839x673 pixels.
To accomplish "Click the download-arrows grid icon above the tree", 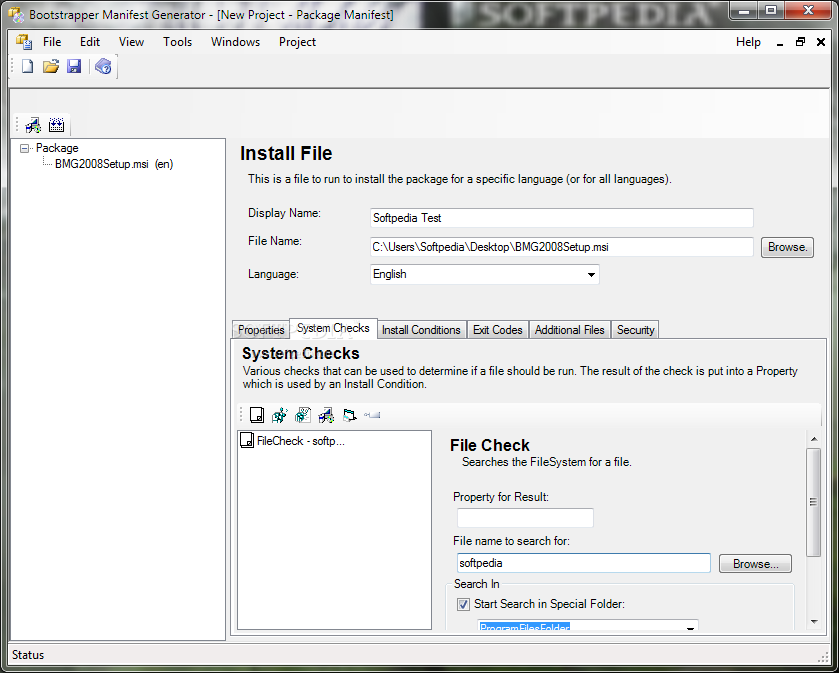I will pos(57,125).
